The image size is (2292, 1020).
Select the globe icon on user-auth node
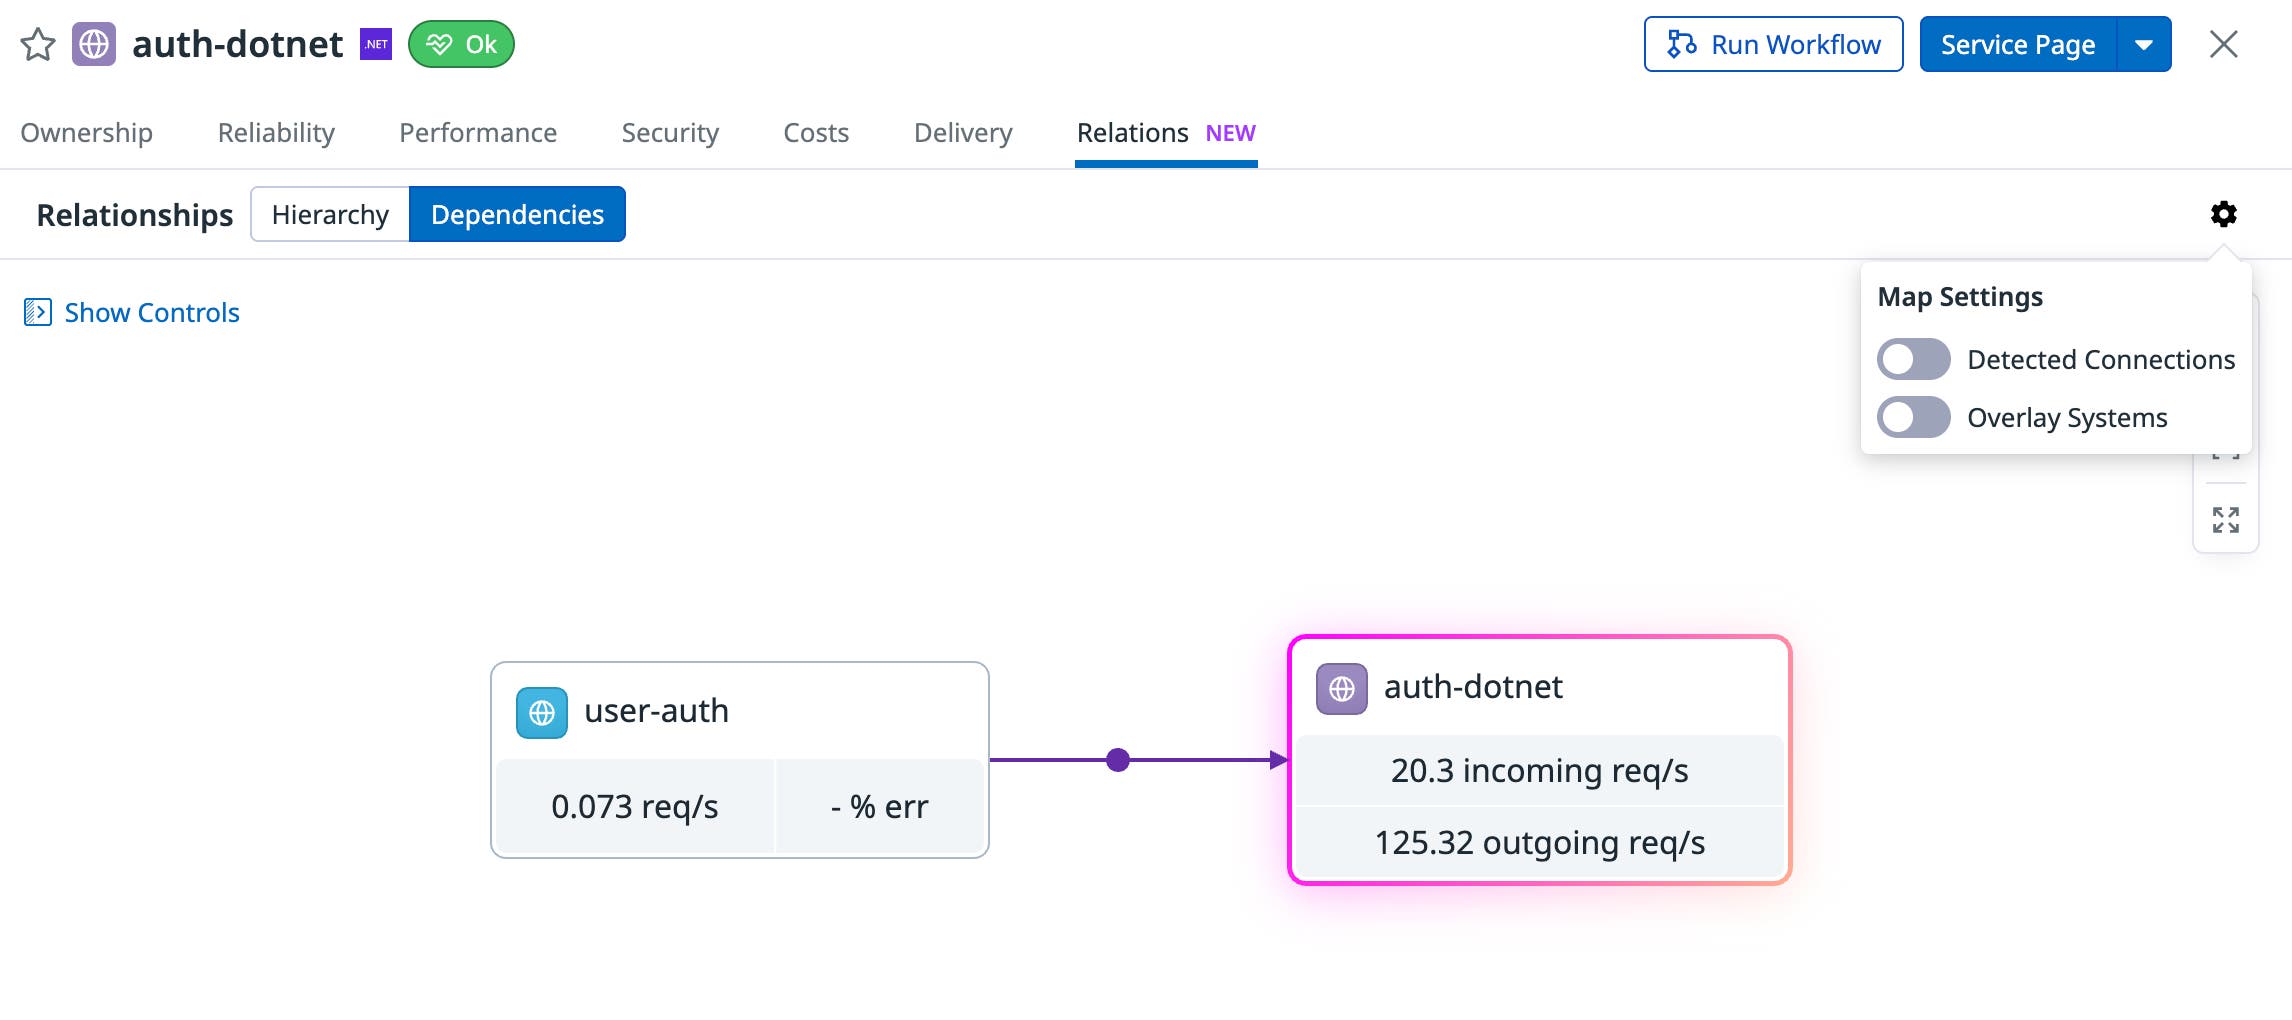click(x=541, y=712)
